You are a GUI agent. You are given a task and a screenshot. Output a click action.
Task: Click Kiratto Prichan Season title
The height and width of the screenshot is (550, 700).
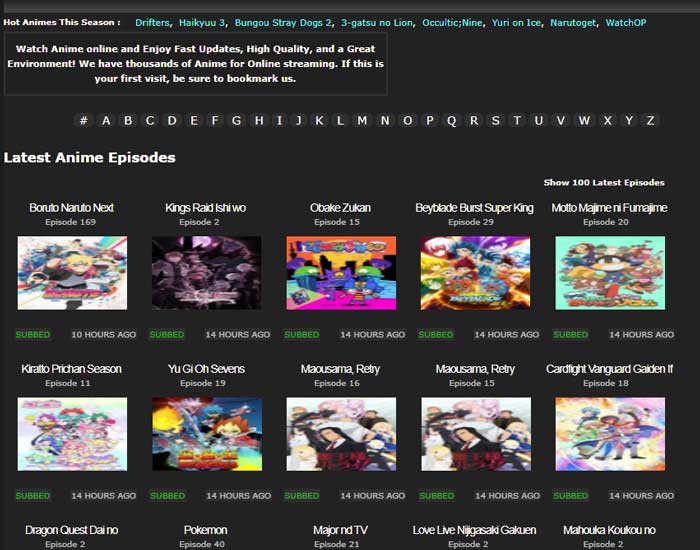tap(71, 369)
